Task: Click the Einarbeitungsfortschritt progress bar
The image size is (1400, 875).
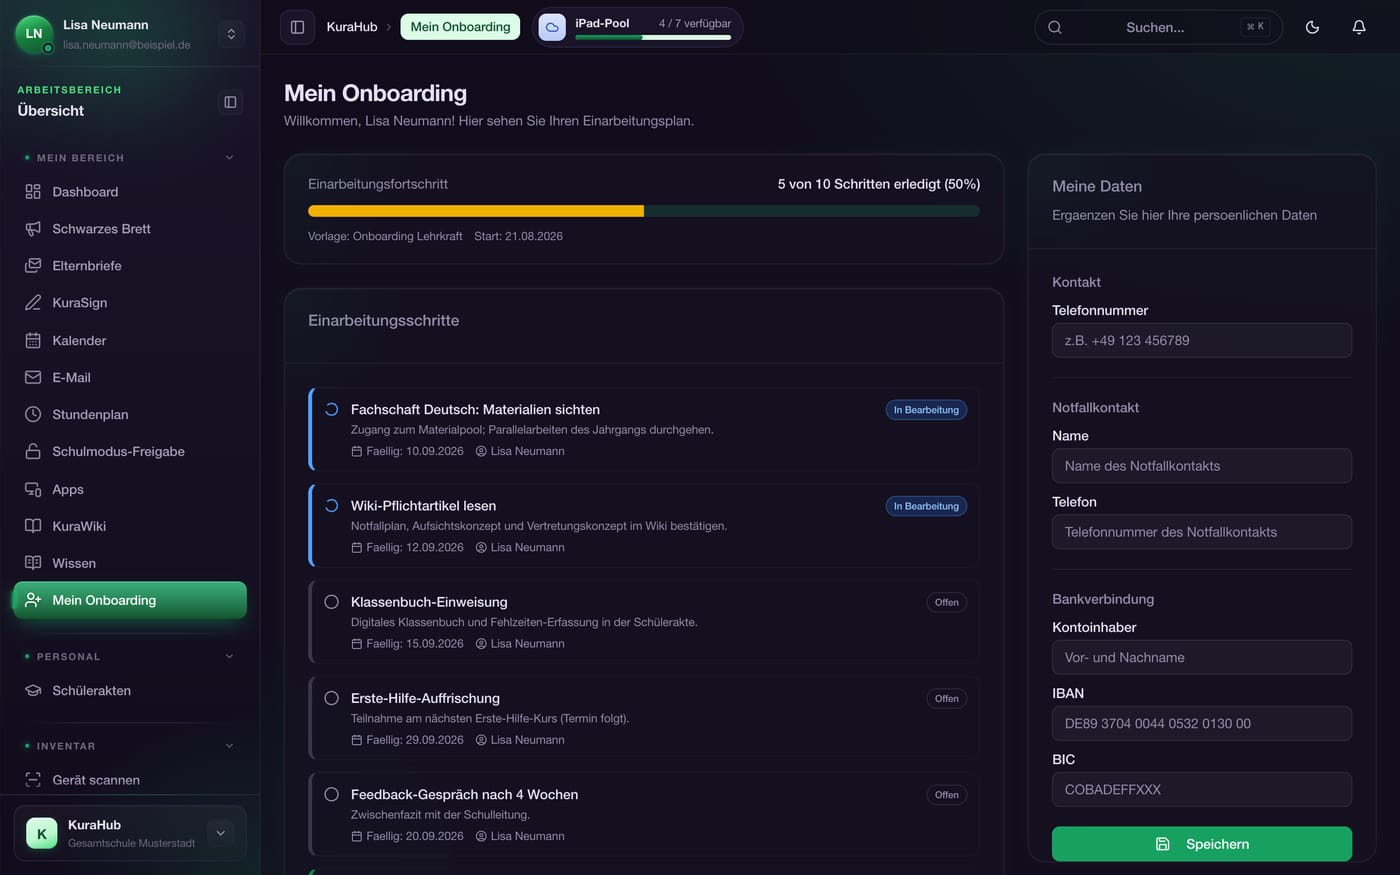Action: [644, 211]
